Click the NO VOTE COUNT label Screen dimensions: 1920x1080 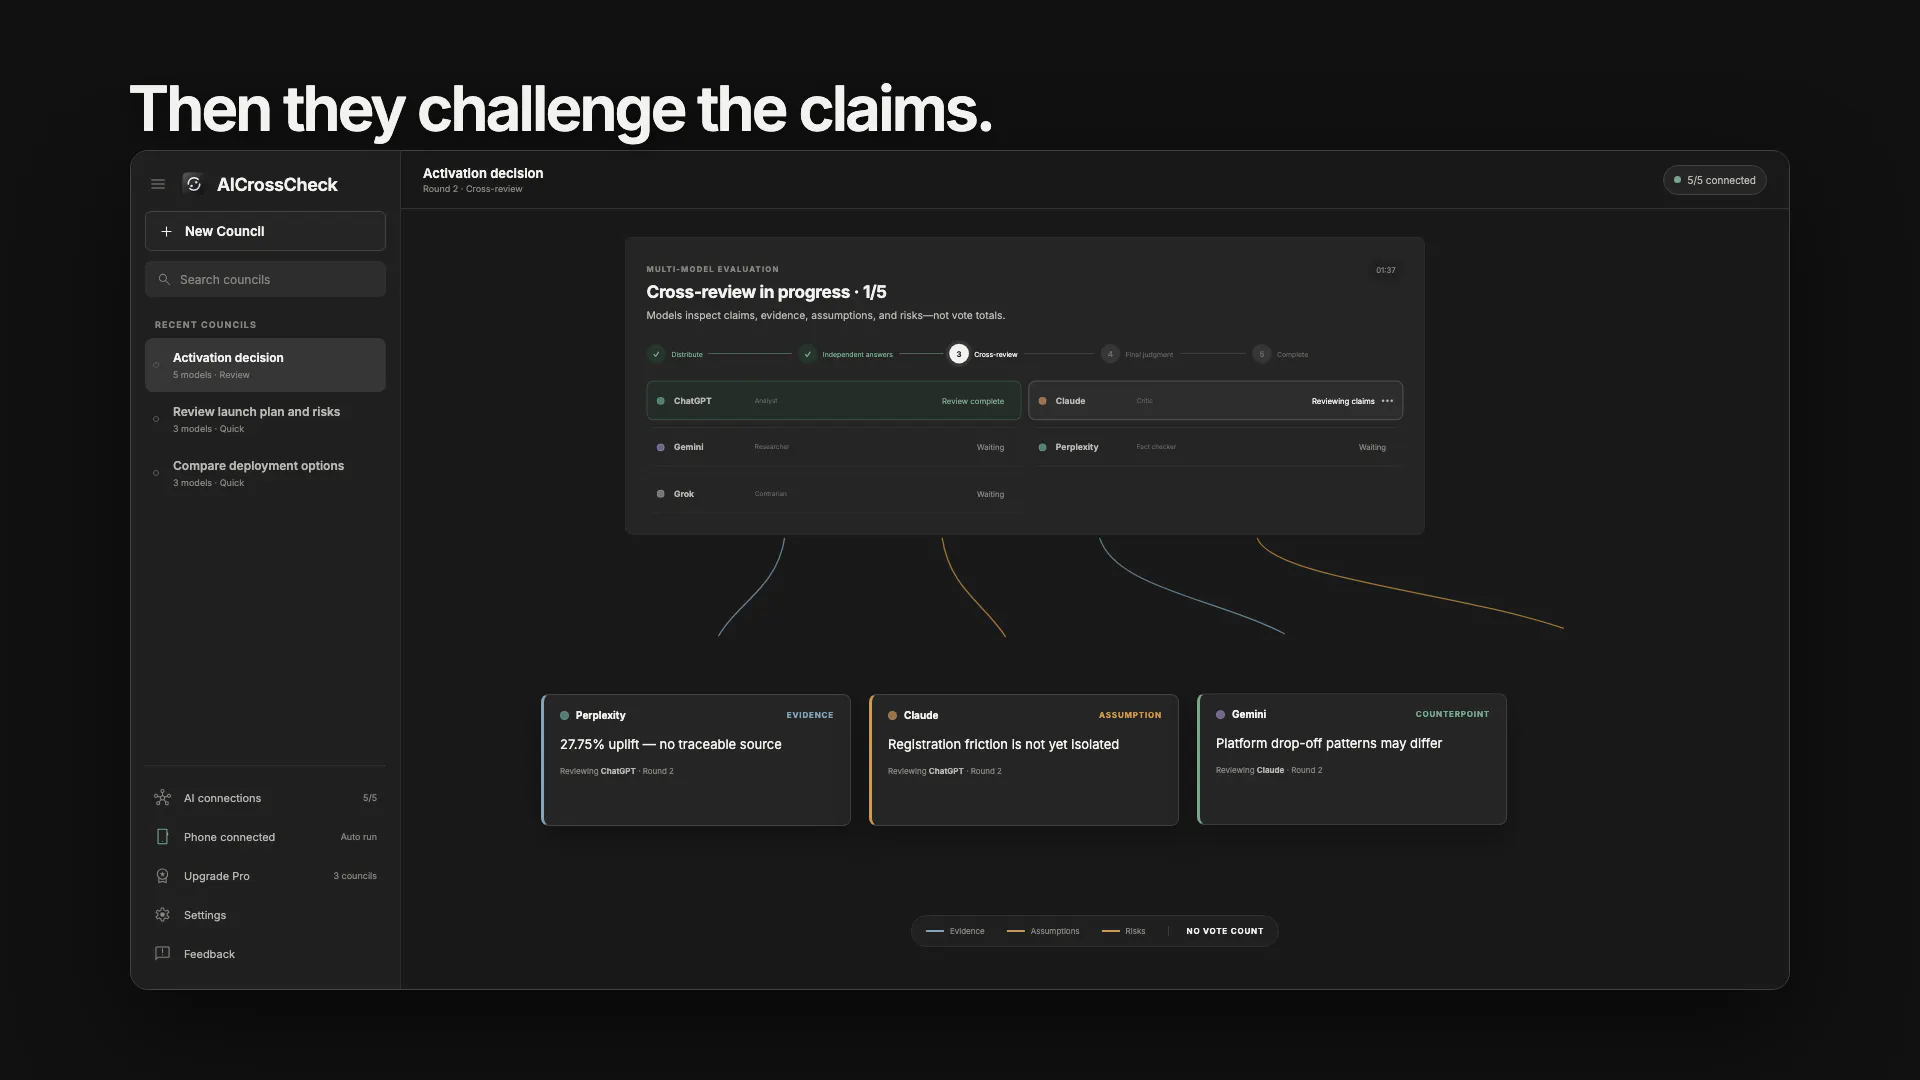pyautogui.click(x=1224, y=931)
